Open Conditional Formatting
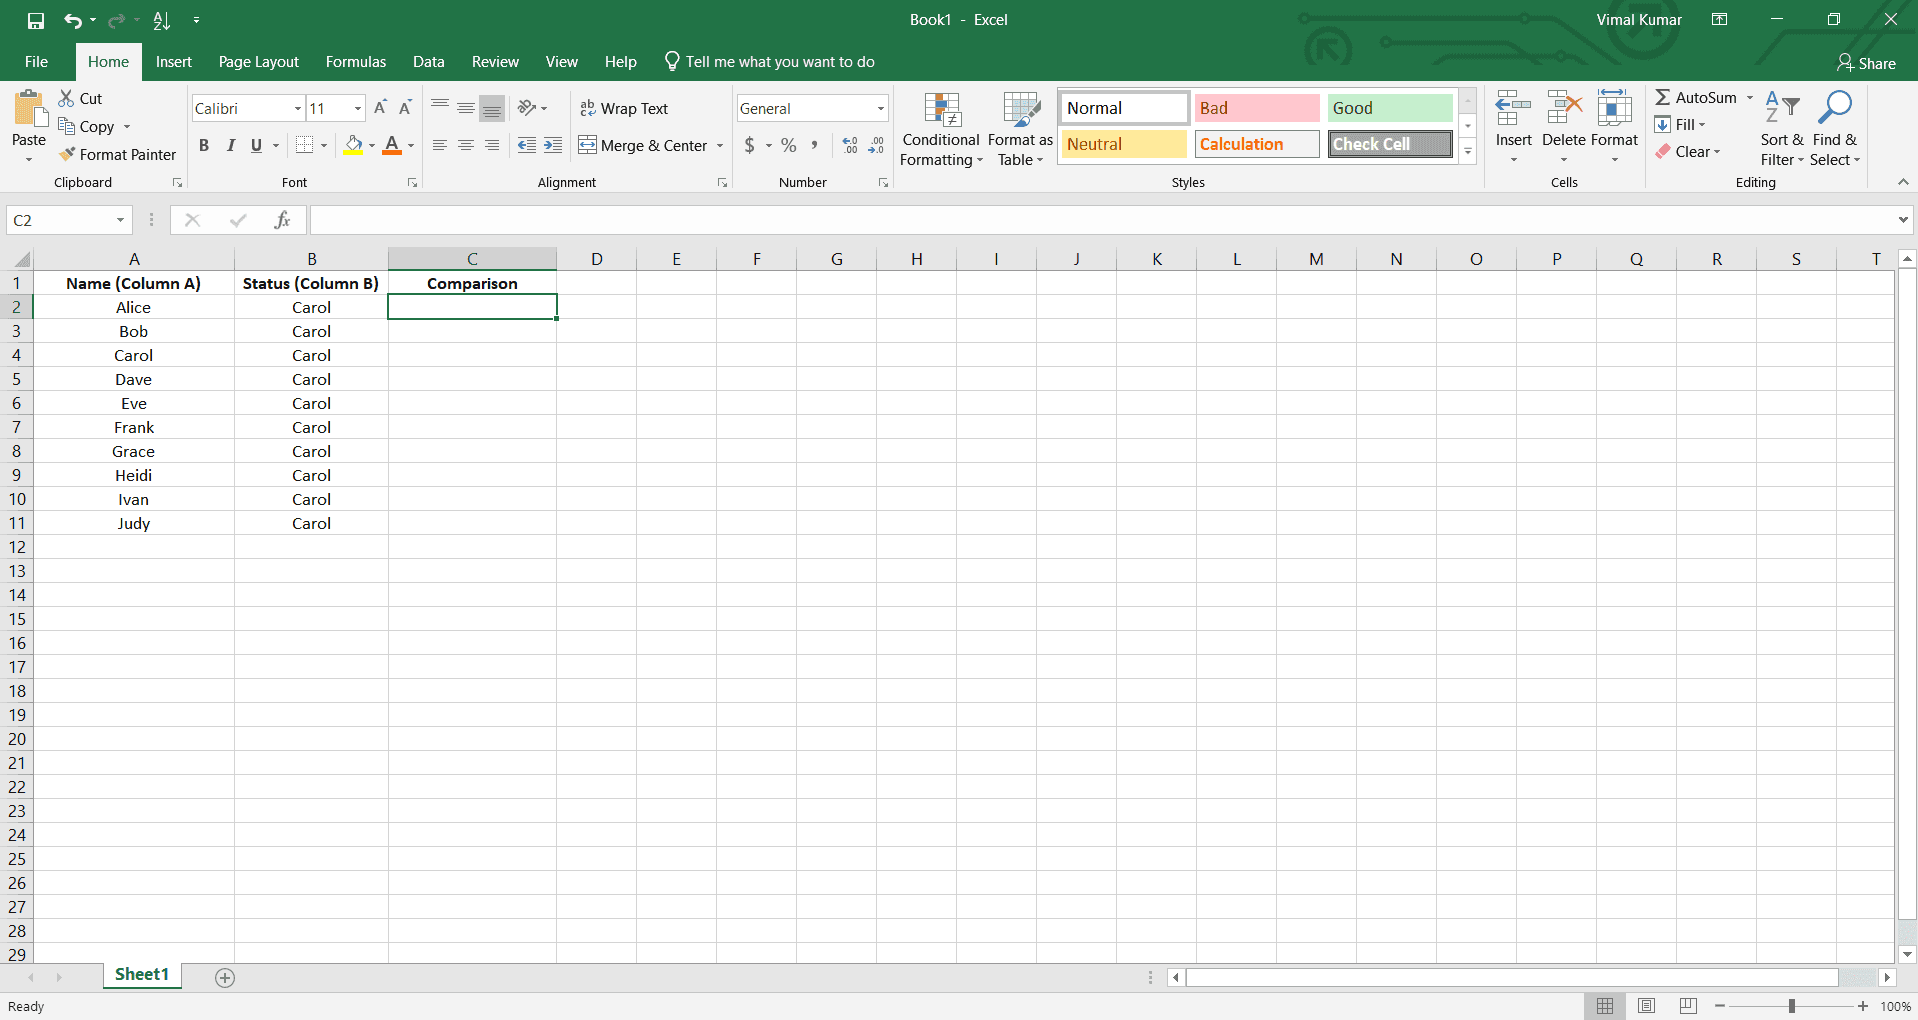 pyautogui.click(x=940, y=128)
